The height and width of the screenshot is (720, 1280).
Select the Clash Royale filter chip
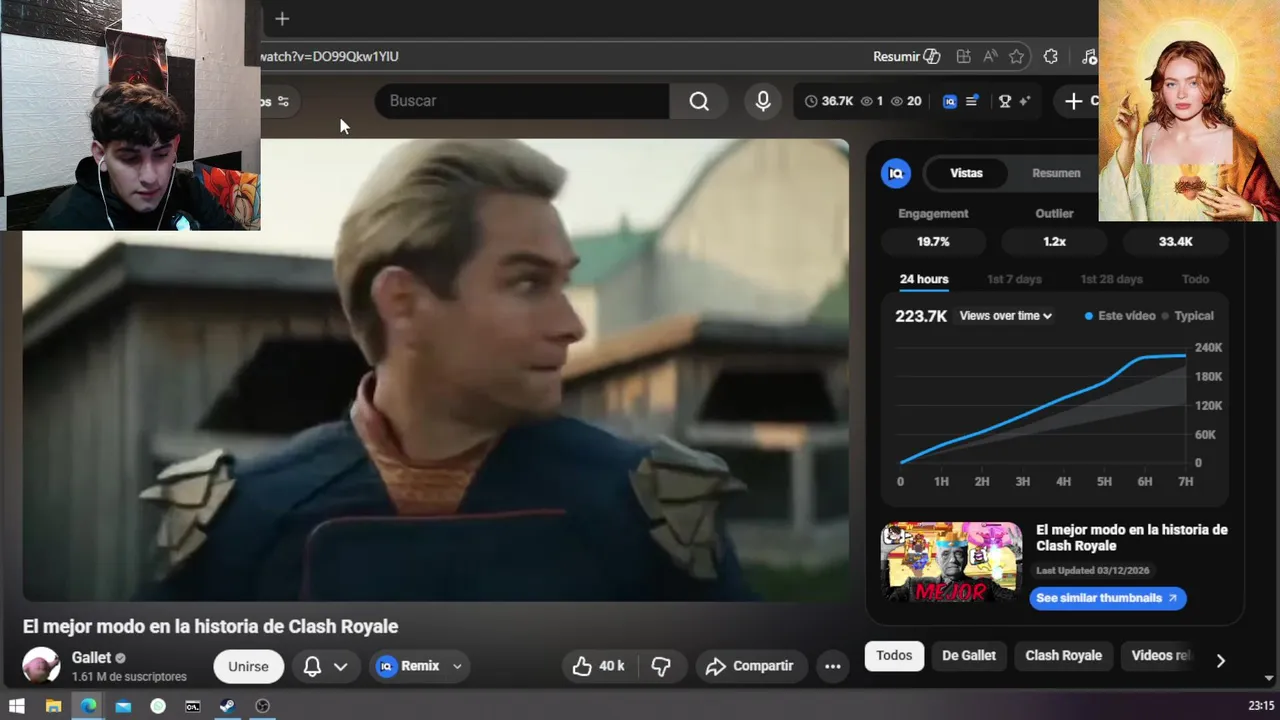click(1063, 656)
